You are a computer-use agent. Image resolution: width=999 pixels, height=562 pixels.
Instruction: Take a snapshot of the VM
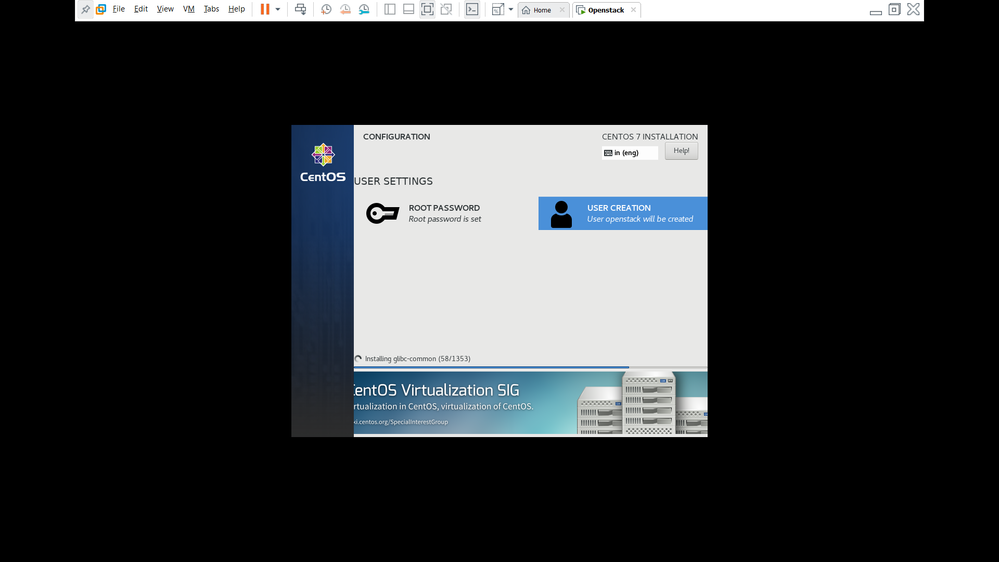pyautogui.click(x=326, y=9)
